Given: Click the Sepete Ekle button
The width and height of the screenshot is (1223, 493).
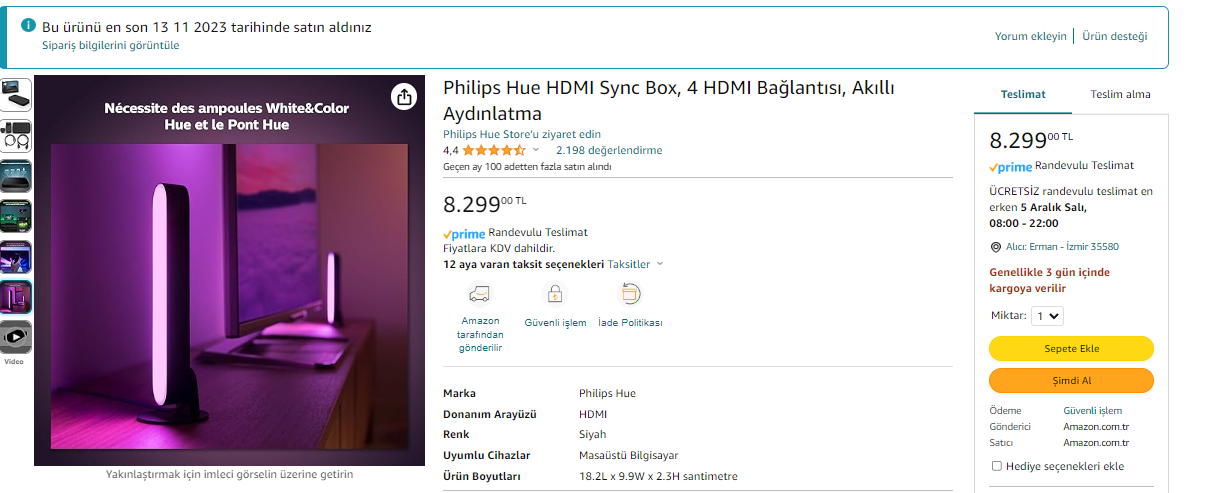Looking at the screenshot, I should [1071, 348].
